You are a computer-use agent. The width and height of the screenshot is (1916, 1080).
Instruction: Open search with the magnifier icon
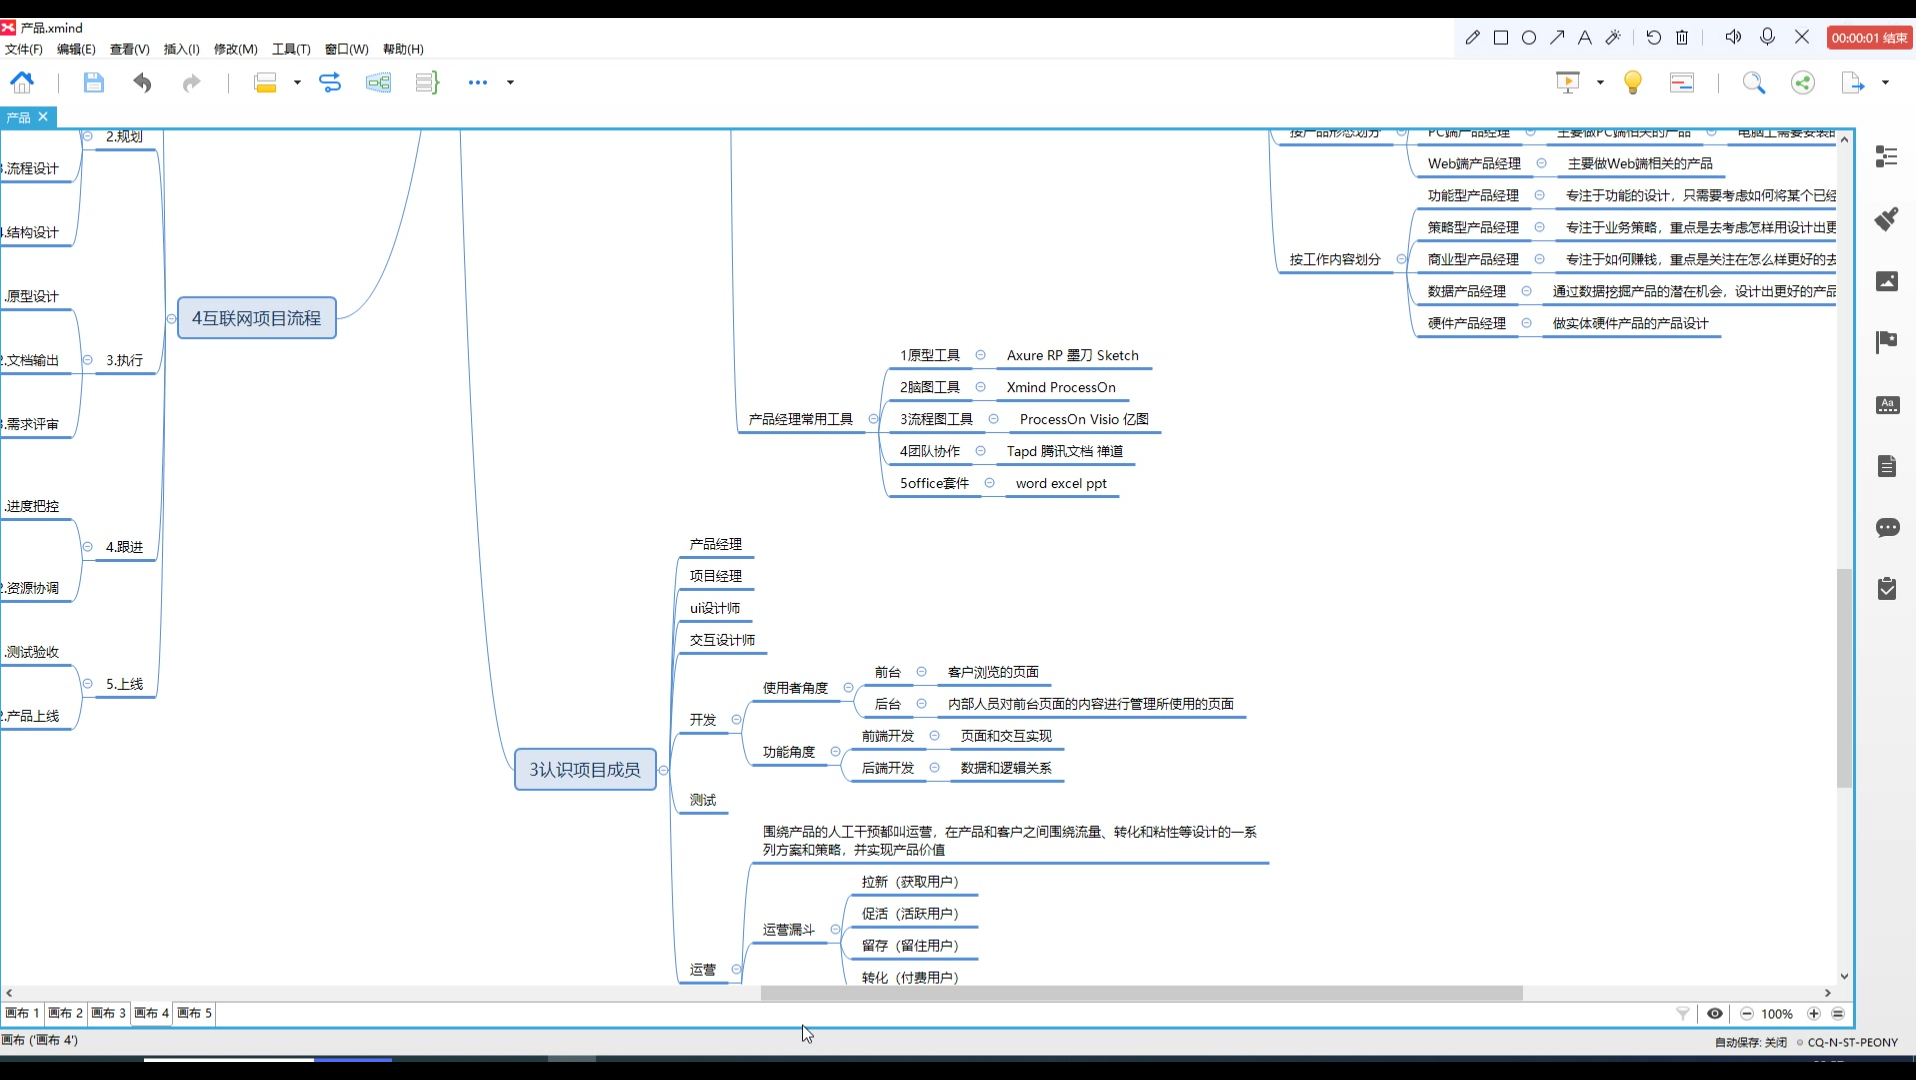coord(1754,83)
